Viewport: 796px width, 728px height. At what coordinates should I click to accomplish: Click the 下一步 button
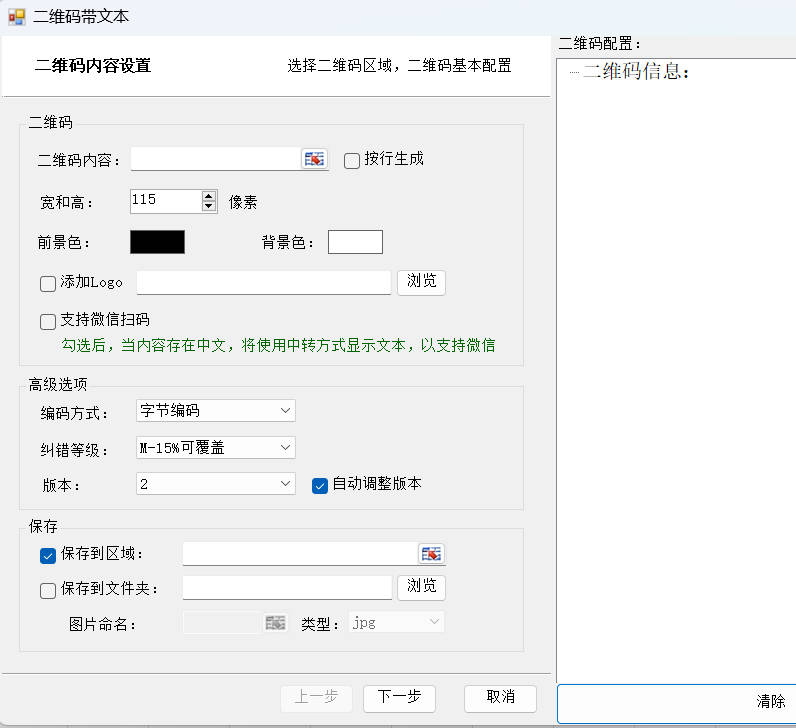point(399,697)
